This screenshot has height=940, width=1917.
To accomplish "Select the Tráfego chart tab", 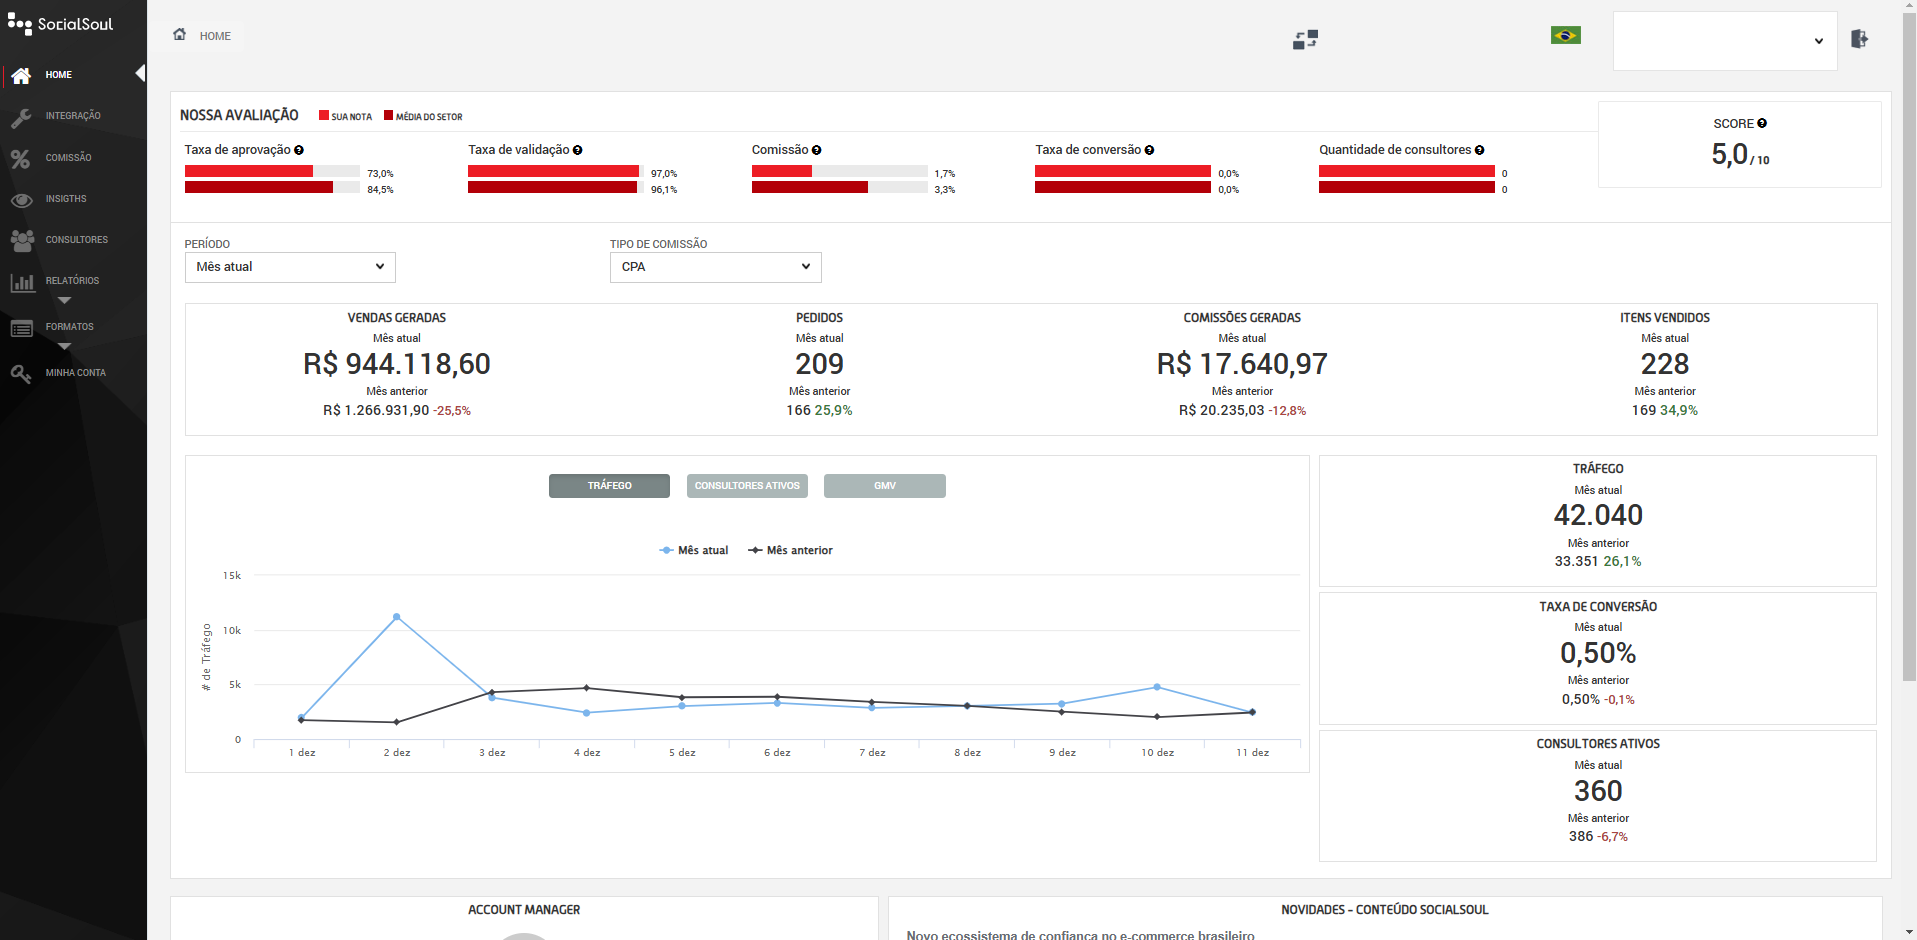I will tap(609, 486).
